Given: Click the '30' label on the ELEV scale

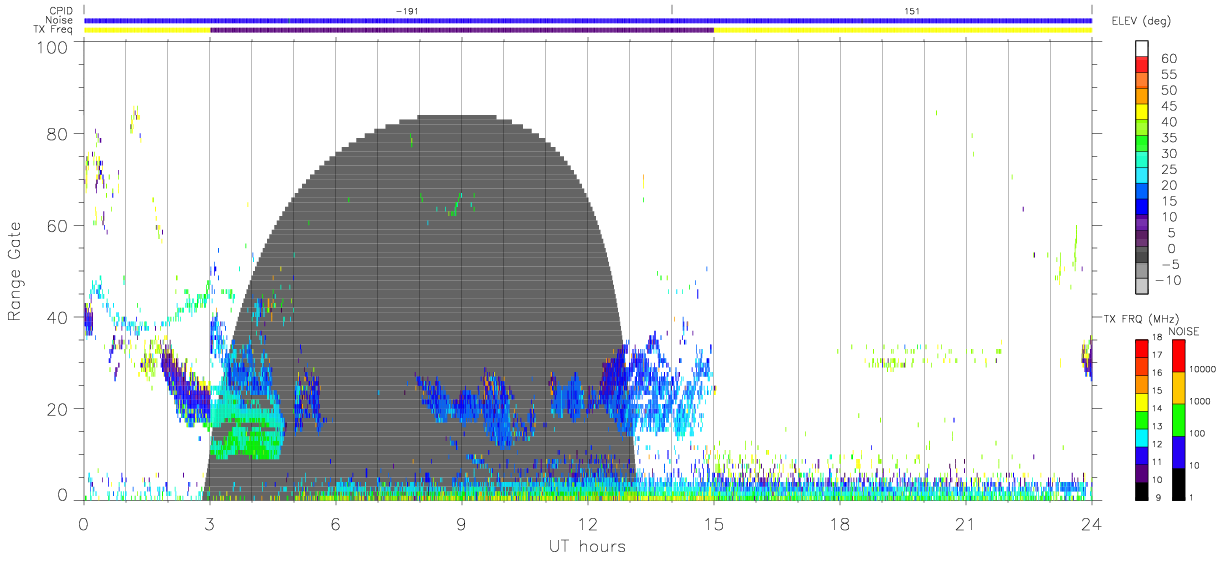Looking at the screenshot, I should click(x=1168, y=154).
